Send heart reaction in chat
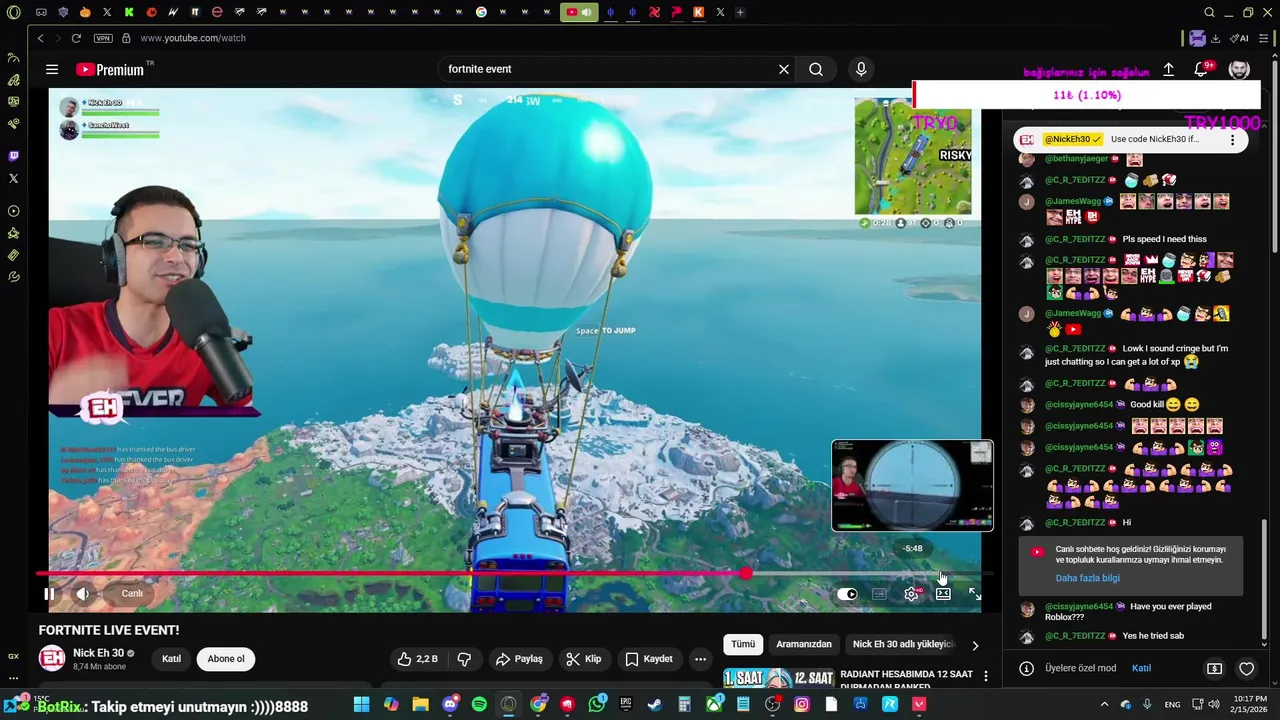 coord(1246,668)
